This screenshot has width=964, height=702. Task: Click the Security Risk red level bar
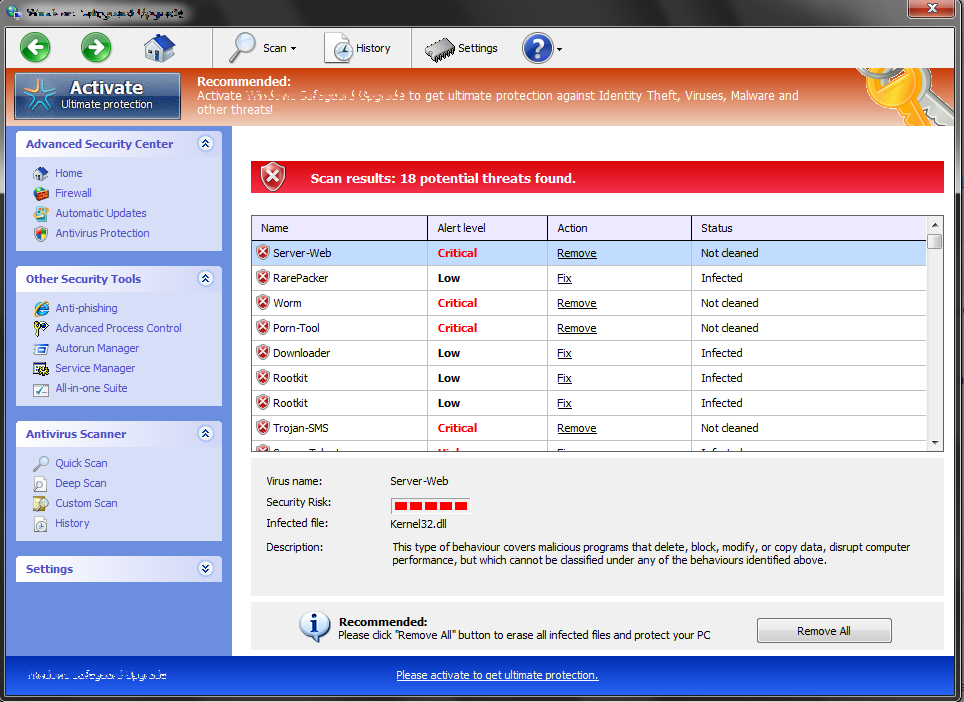tap(430, 506)
